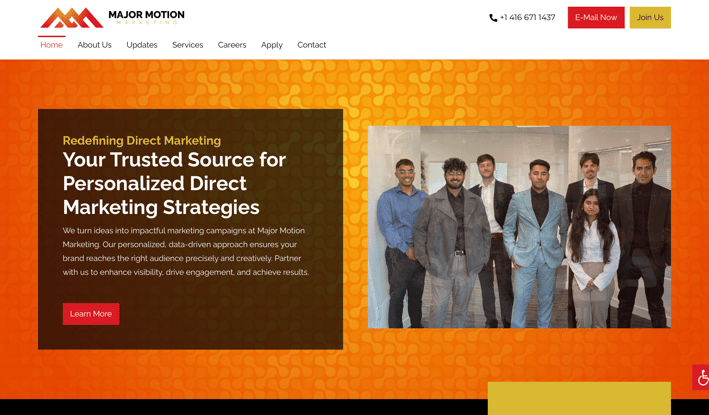This screenshot has width=709, height=415.
Task: Click the phone handset icon
Action: pyautogui.click(x=493, y=18)
